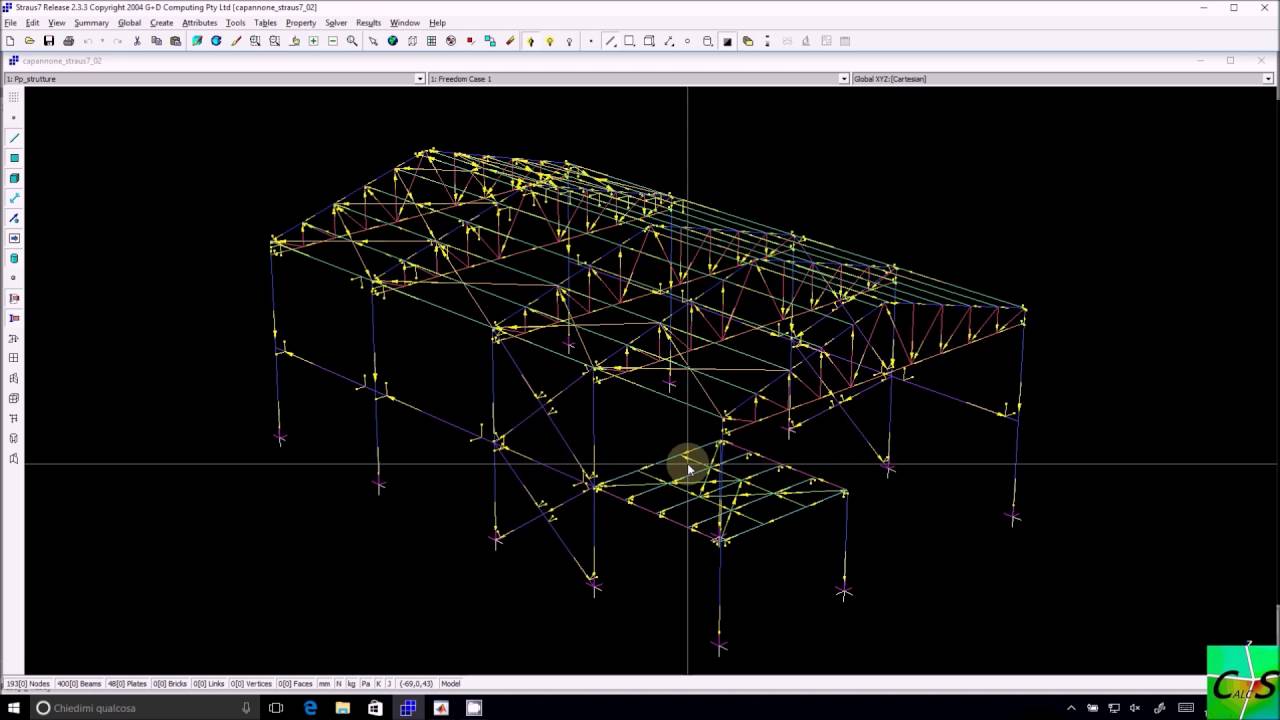1280x720 pixels.
Task: Click the '48[0] Plates' status entry
Action: [127, 684]
